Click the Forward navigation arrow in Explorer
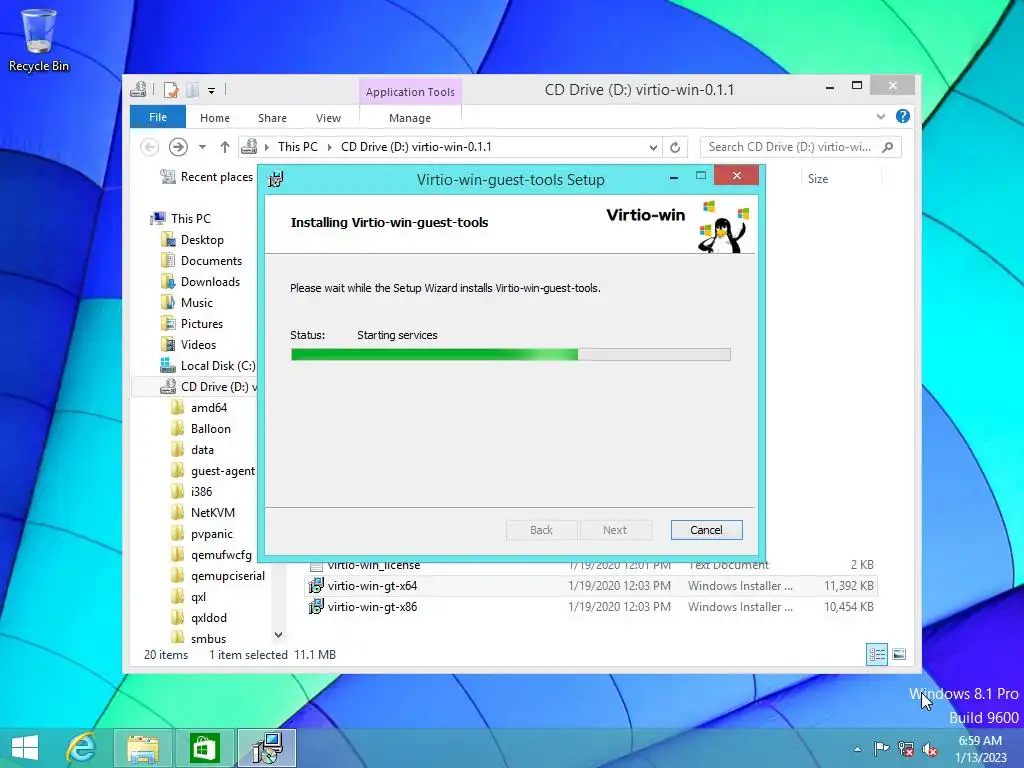This screenshot has width=1024, height=768. pyautogui.click(x=178, y=147)
